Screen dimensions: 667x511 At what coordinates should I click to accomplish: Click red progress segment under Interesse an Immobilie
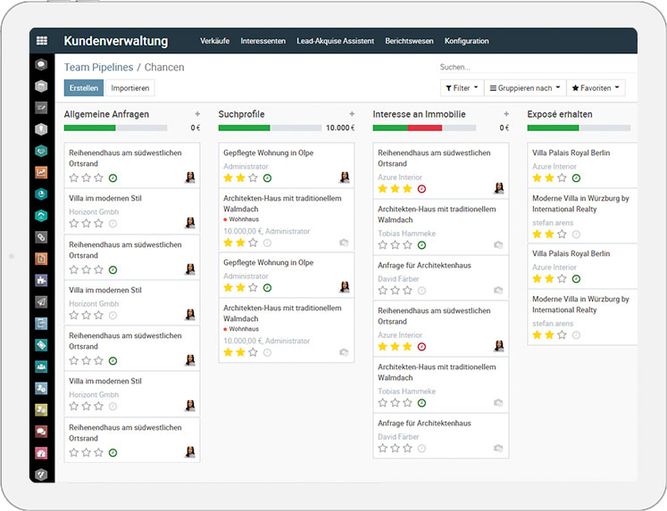(425, 128)
